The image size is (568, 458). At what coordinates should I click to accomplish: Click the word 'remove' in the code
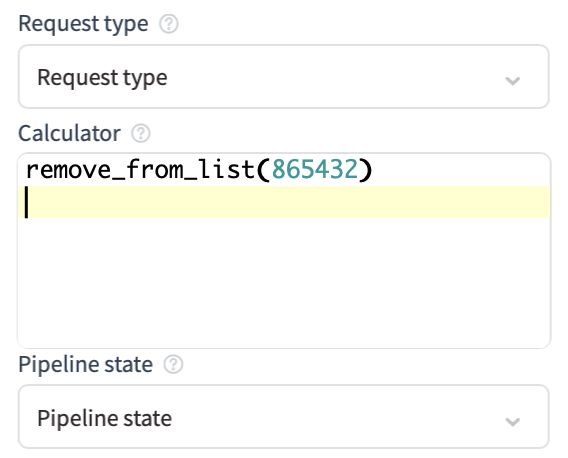[68, 170]
